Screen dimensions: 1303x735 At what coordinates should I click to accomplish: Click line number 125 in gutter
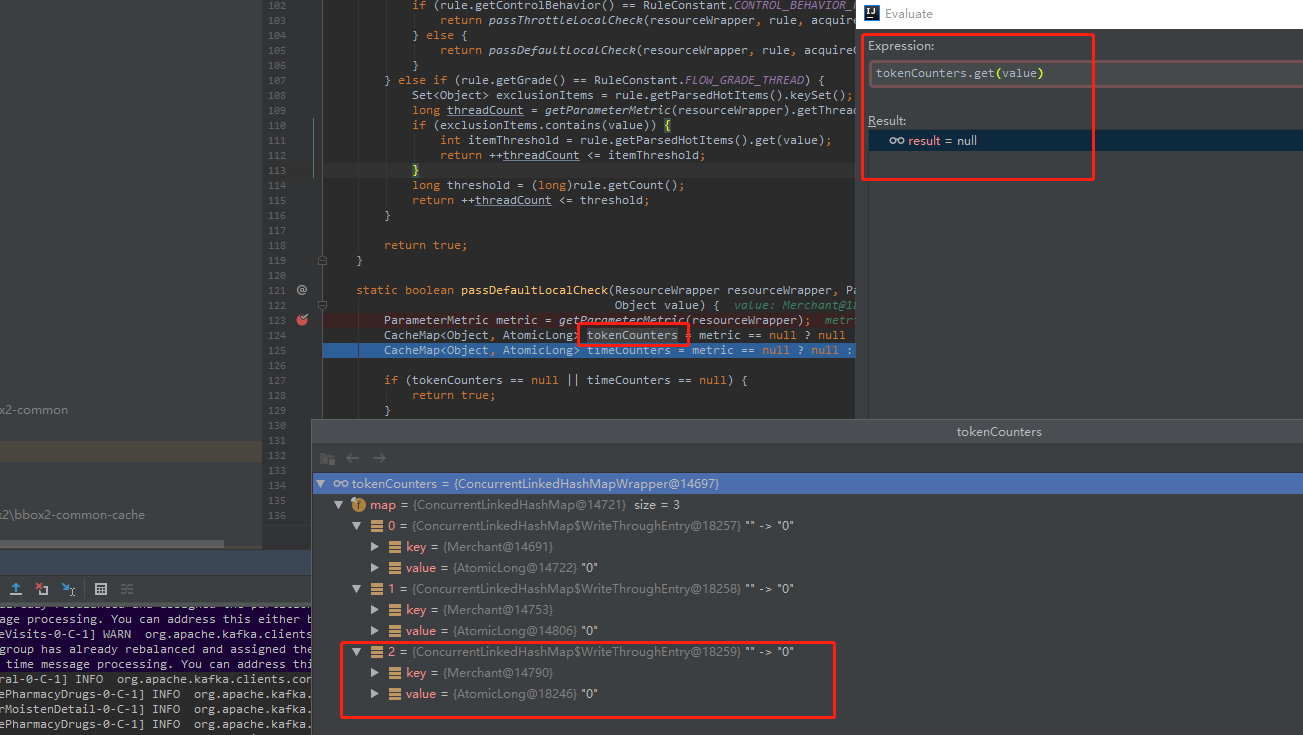click(276, 350)
